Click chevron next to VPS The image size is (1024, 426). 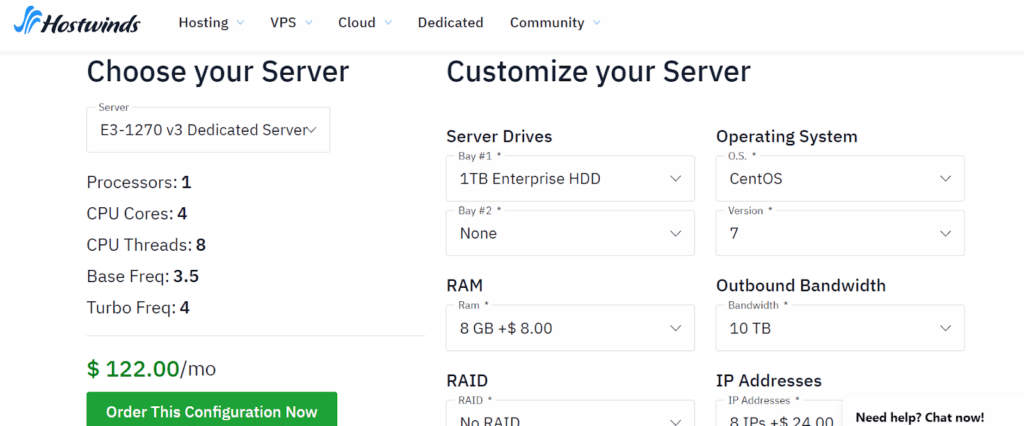(x=308, y=23)
